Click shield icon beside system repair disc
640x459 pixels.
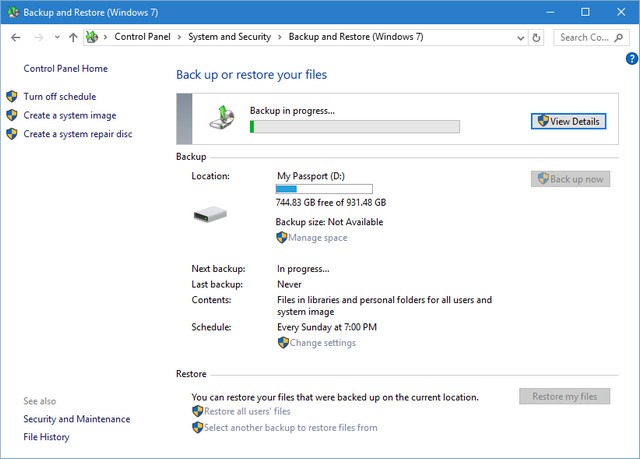[x=12, y=134]
